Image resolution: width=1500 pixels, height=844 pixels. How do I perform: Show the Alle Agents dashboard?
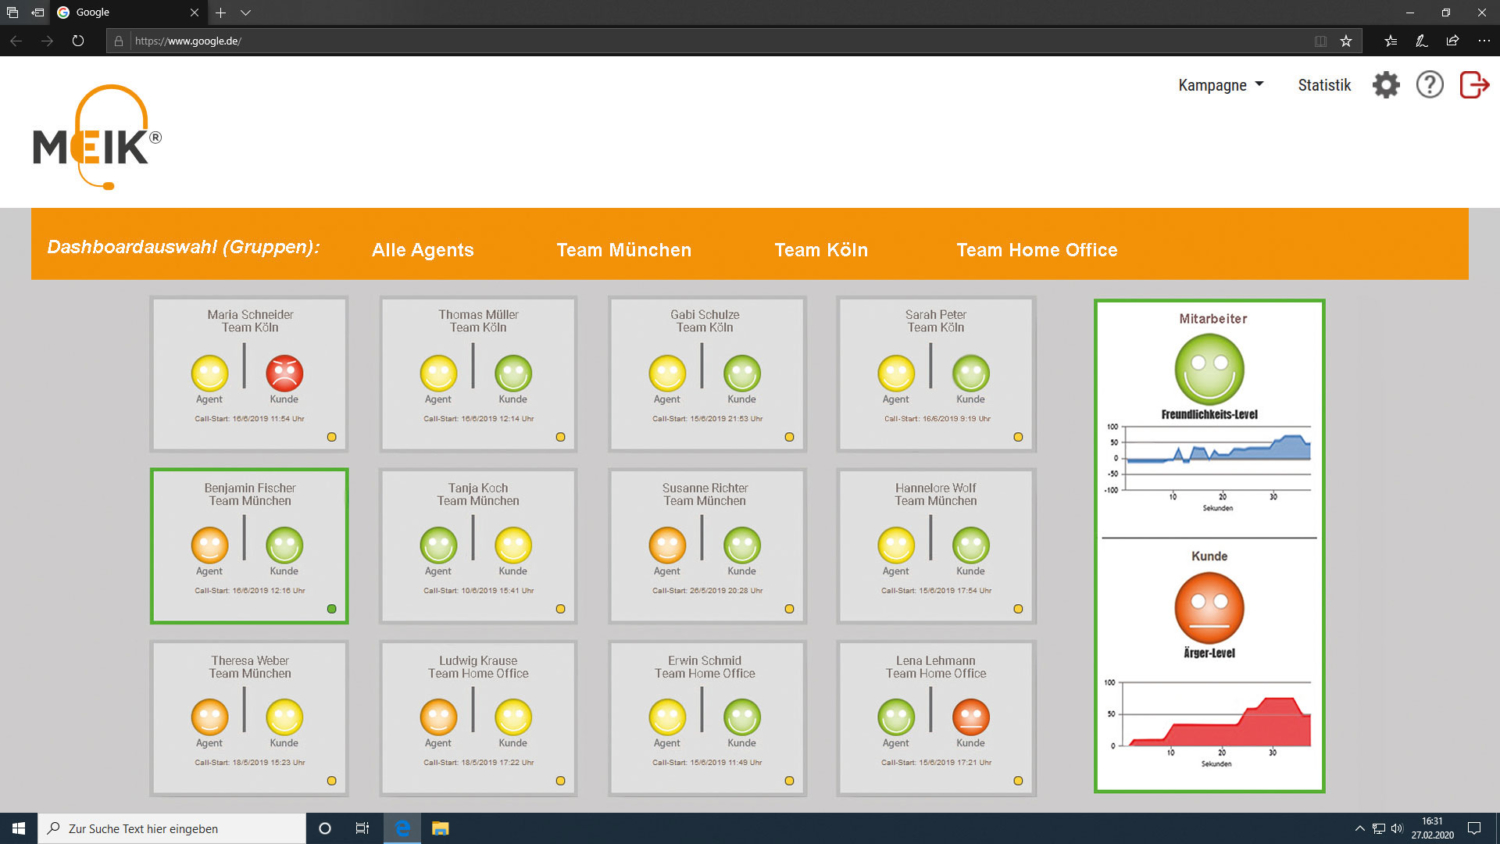(x=423, y=250)
